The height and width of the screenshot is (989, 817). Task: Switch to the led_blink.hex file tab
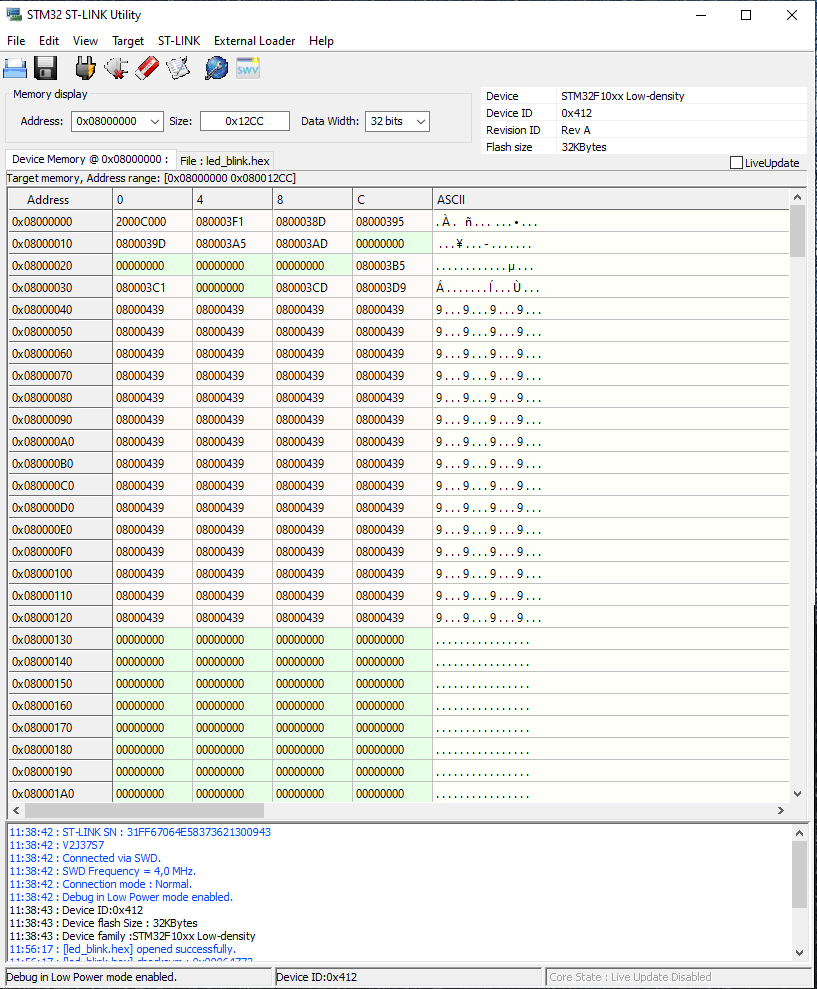(x=224, y=160)
